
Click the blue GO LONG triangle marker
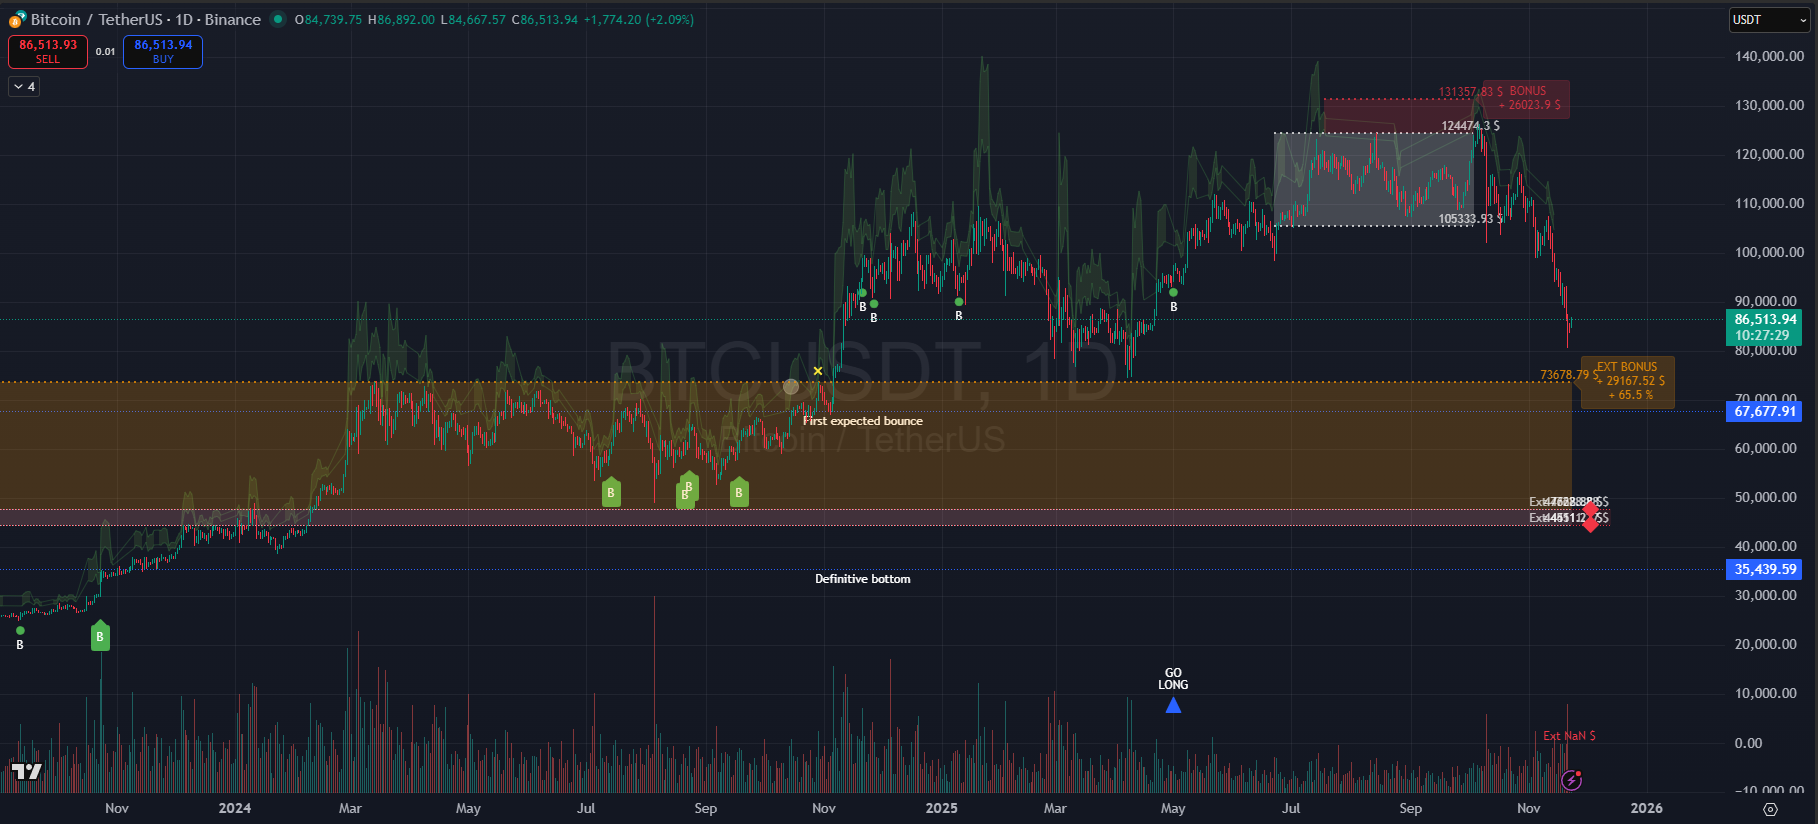tap(1173, 705)
